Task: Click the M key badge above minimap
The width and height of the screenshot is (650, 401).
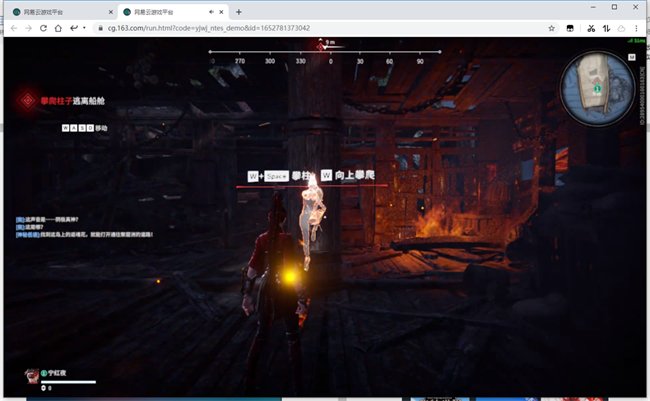Action: 631,58
